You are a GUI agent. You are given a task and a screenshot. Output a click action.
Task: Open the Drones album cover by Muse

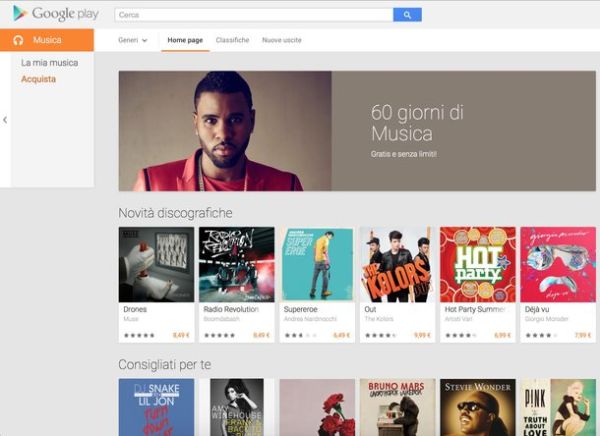point(156,265)
